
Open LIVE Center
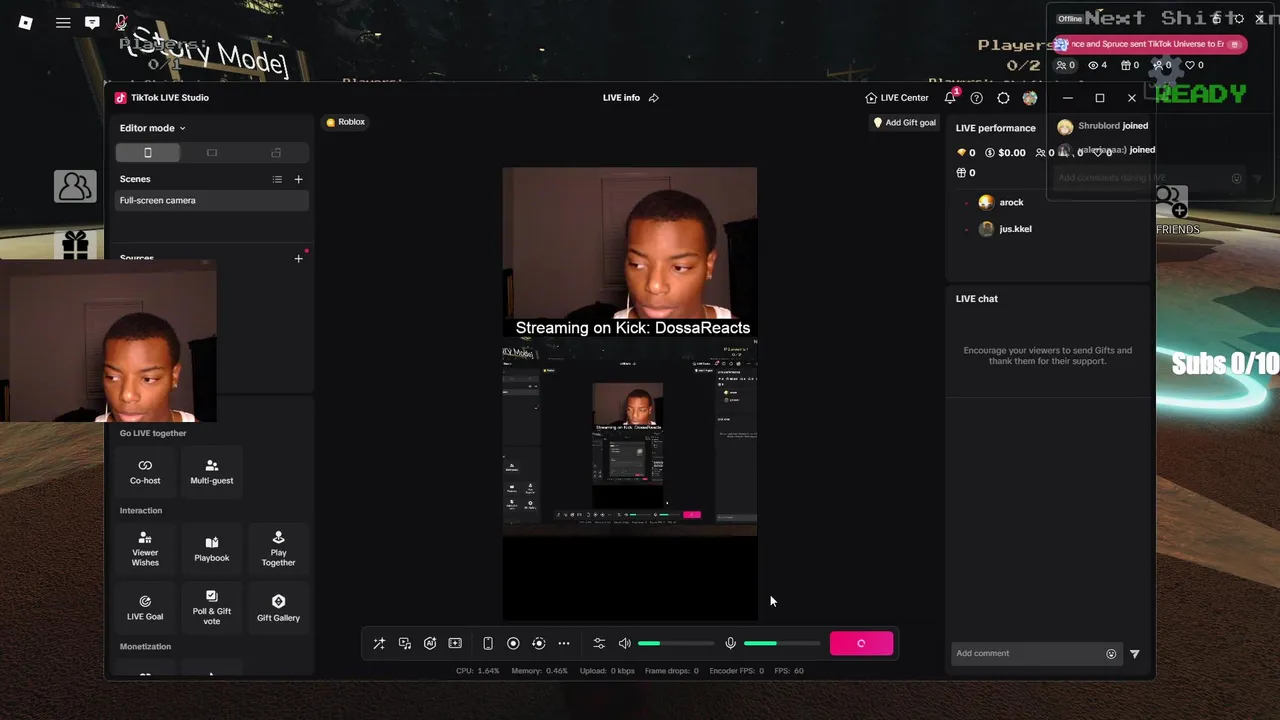click(x=897, y=98)
